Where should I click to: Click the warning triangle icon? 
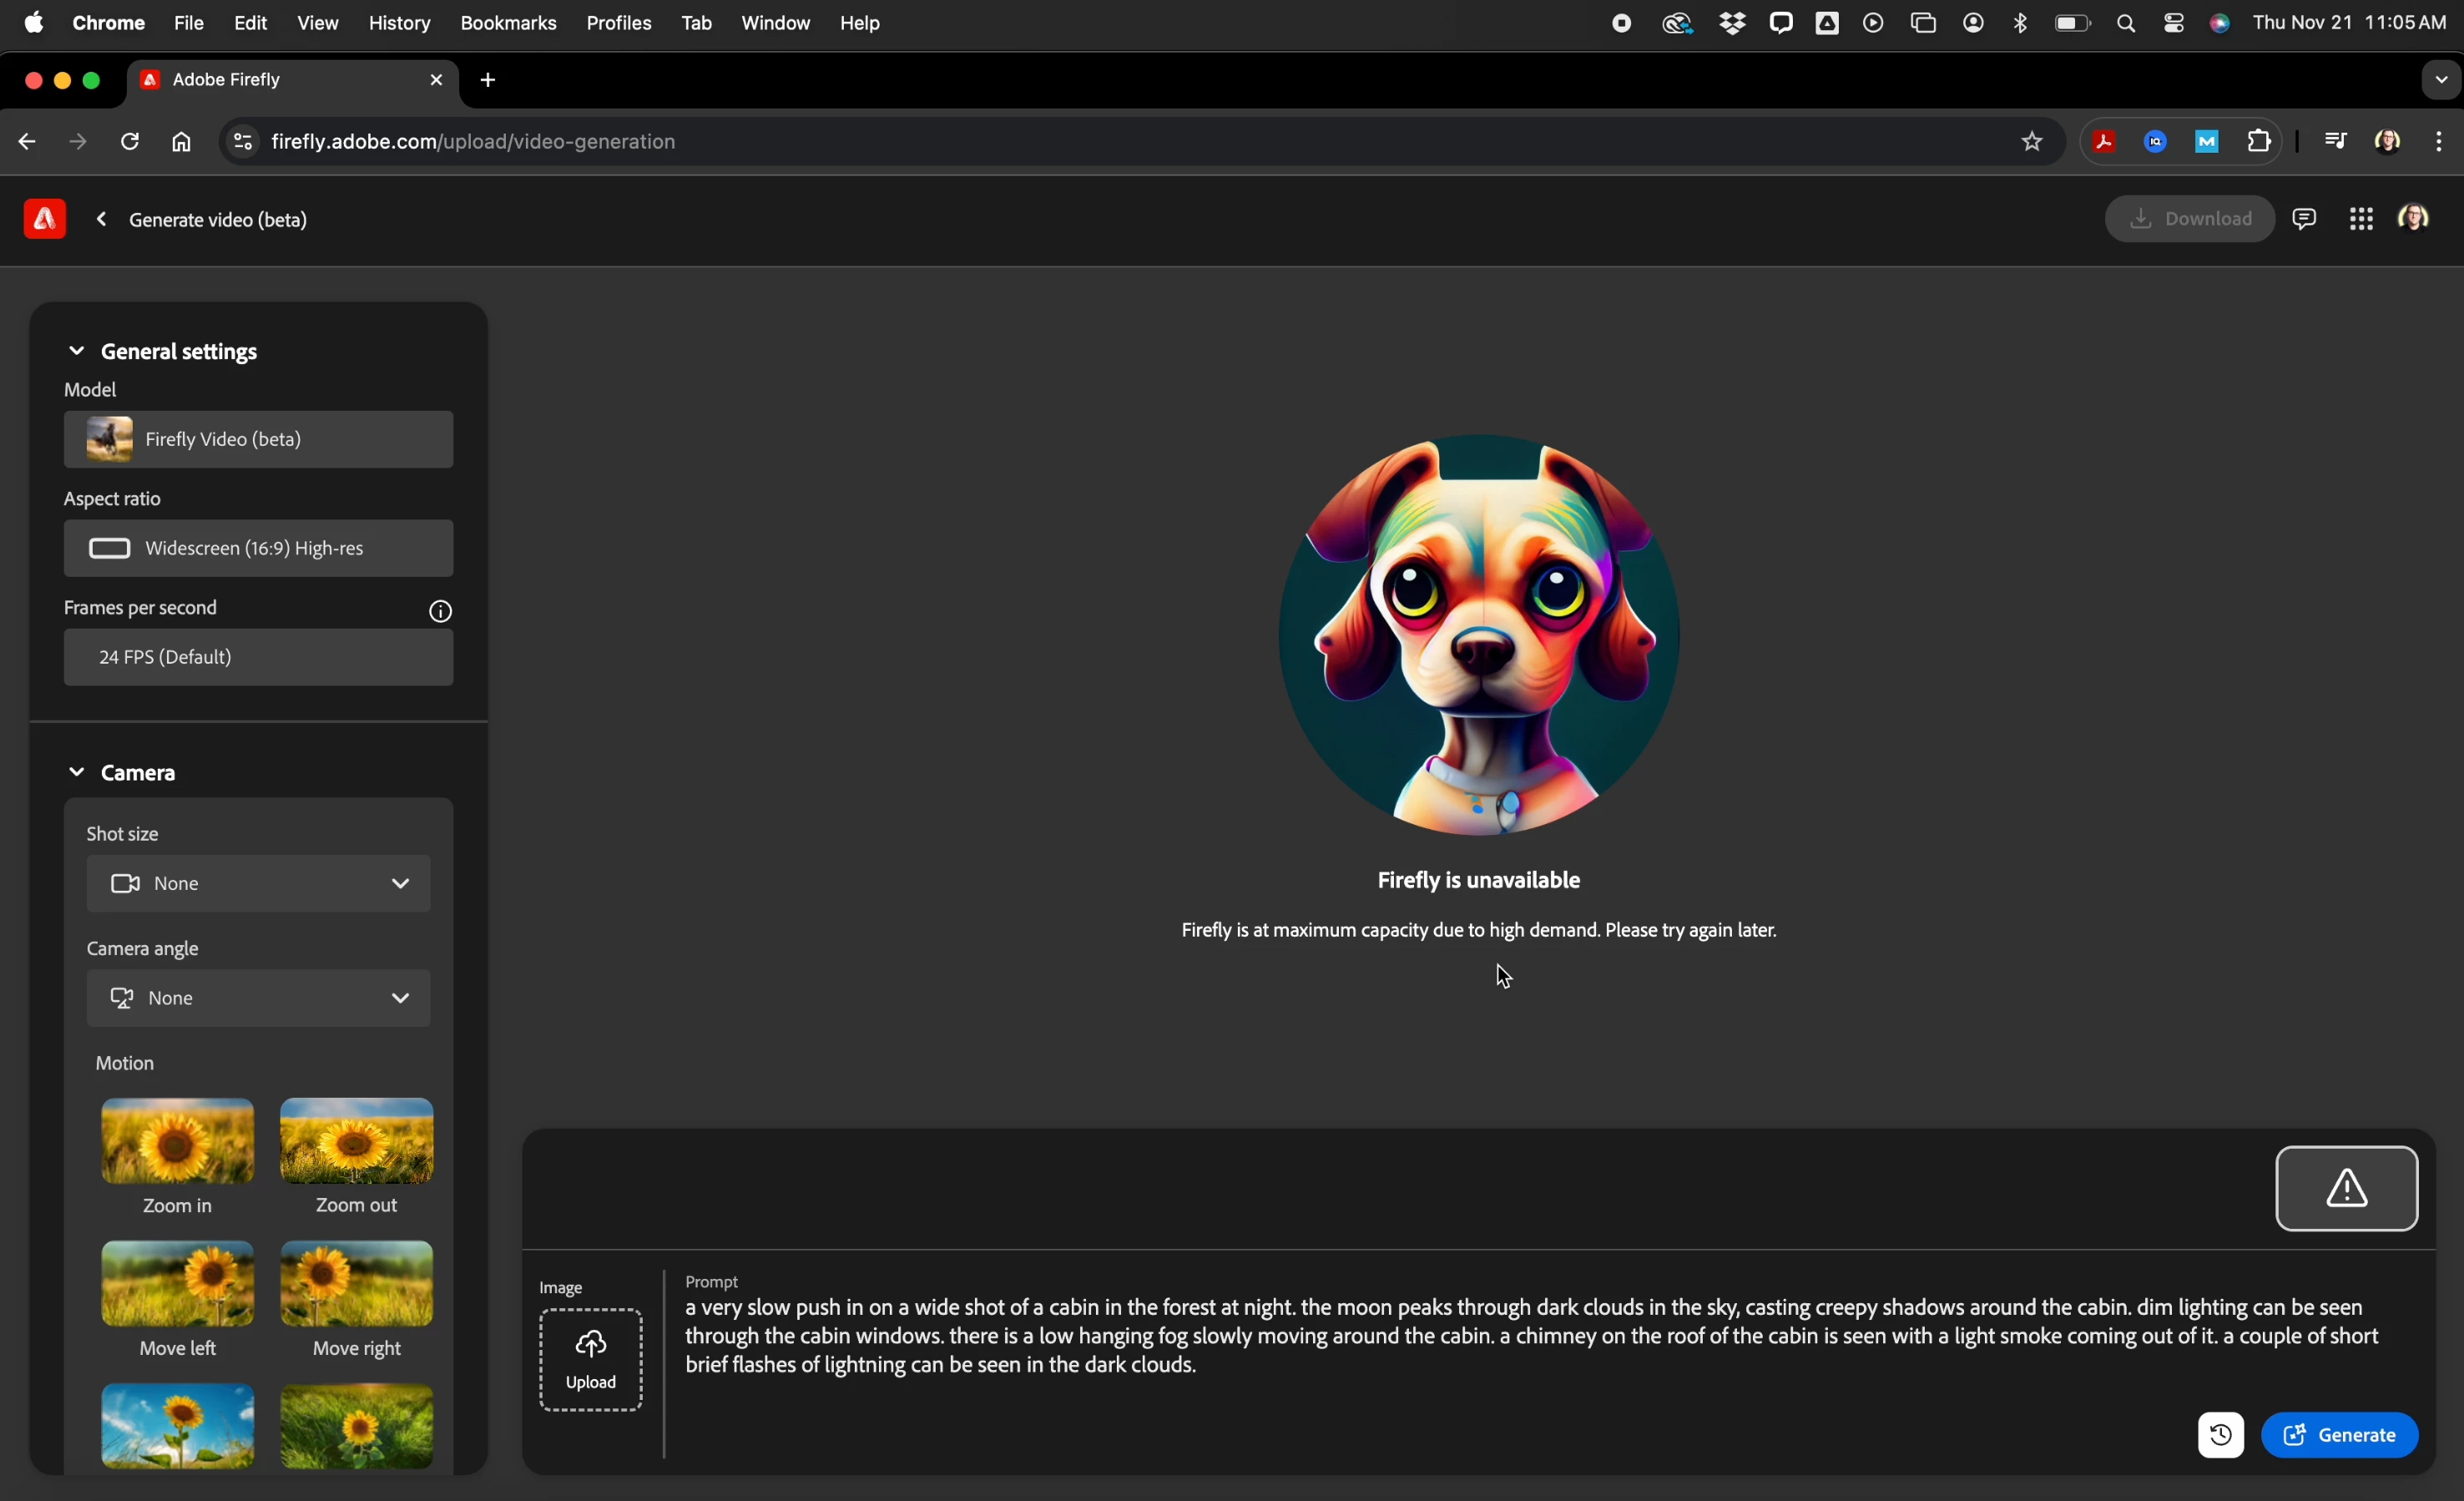click(2346, 1189)
